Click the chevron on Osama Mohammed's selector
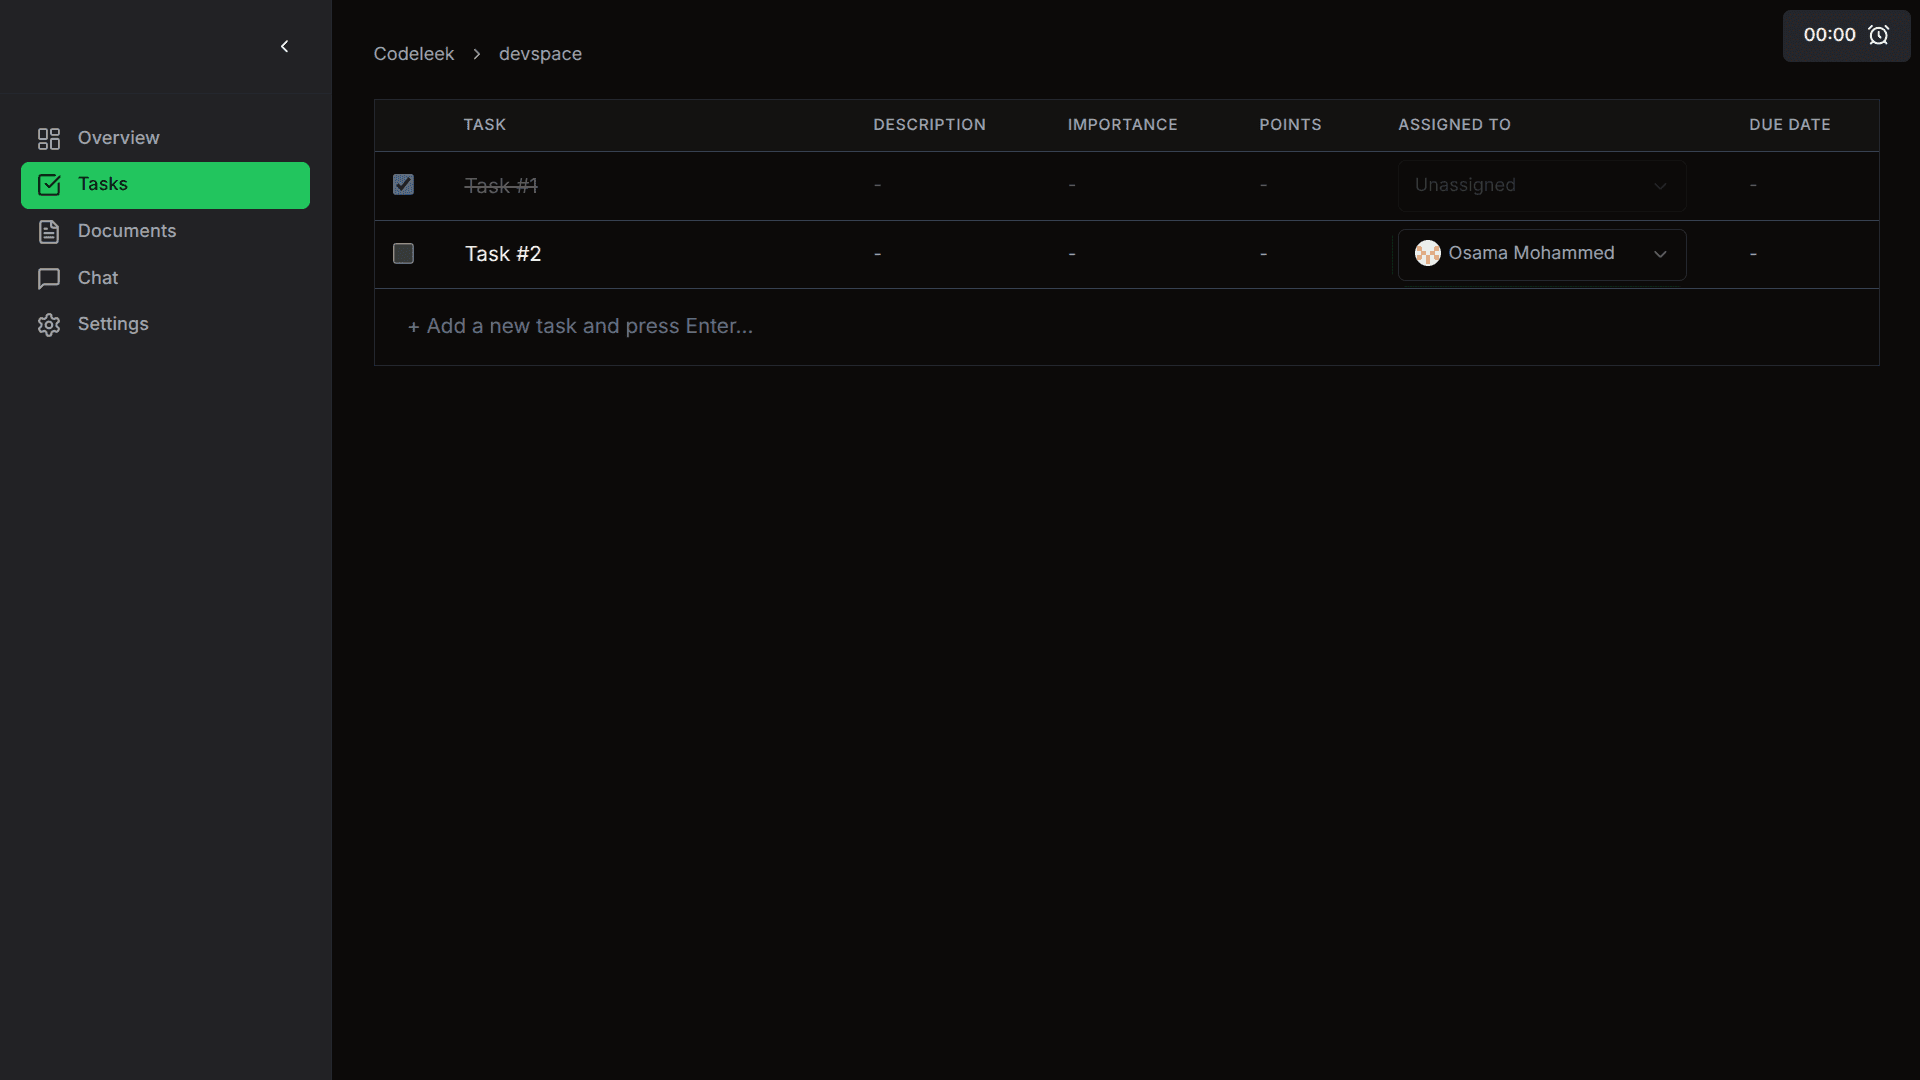The height and width of the screenshot is (1080, 1920). 1660,254
